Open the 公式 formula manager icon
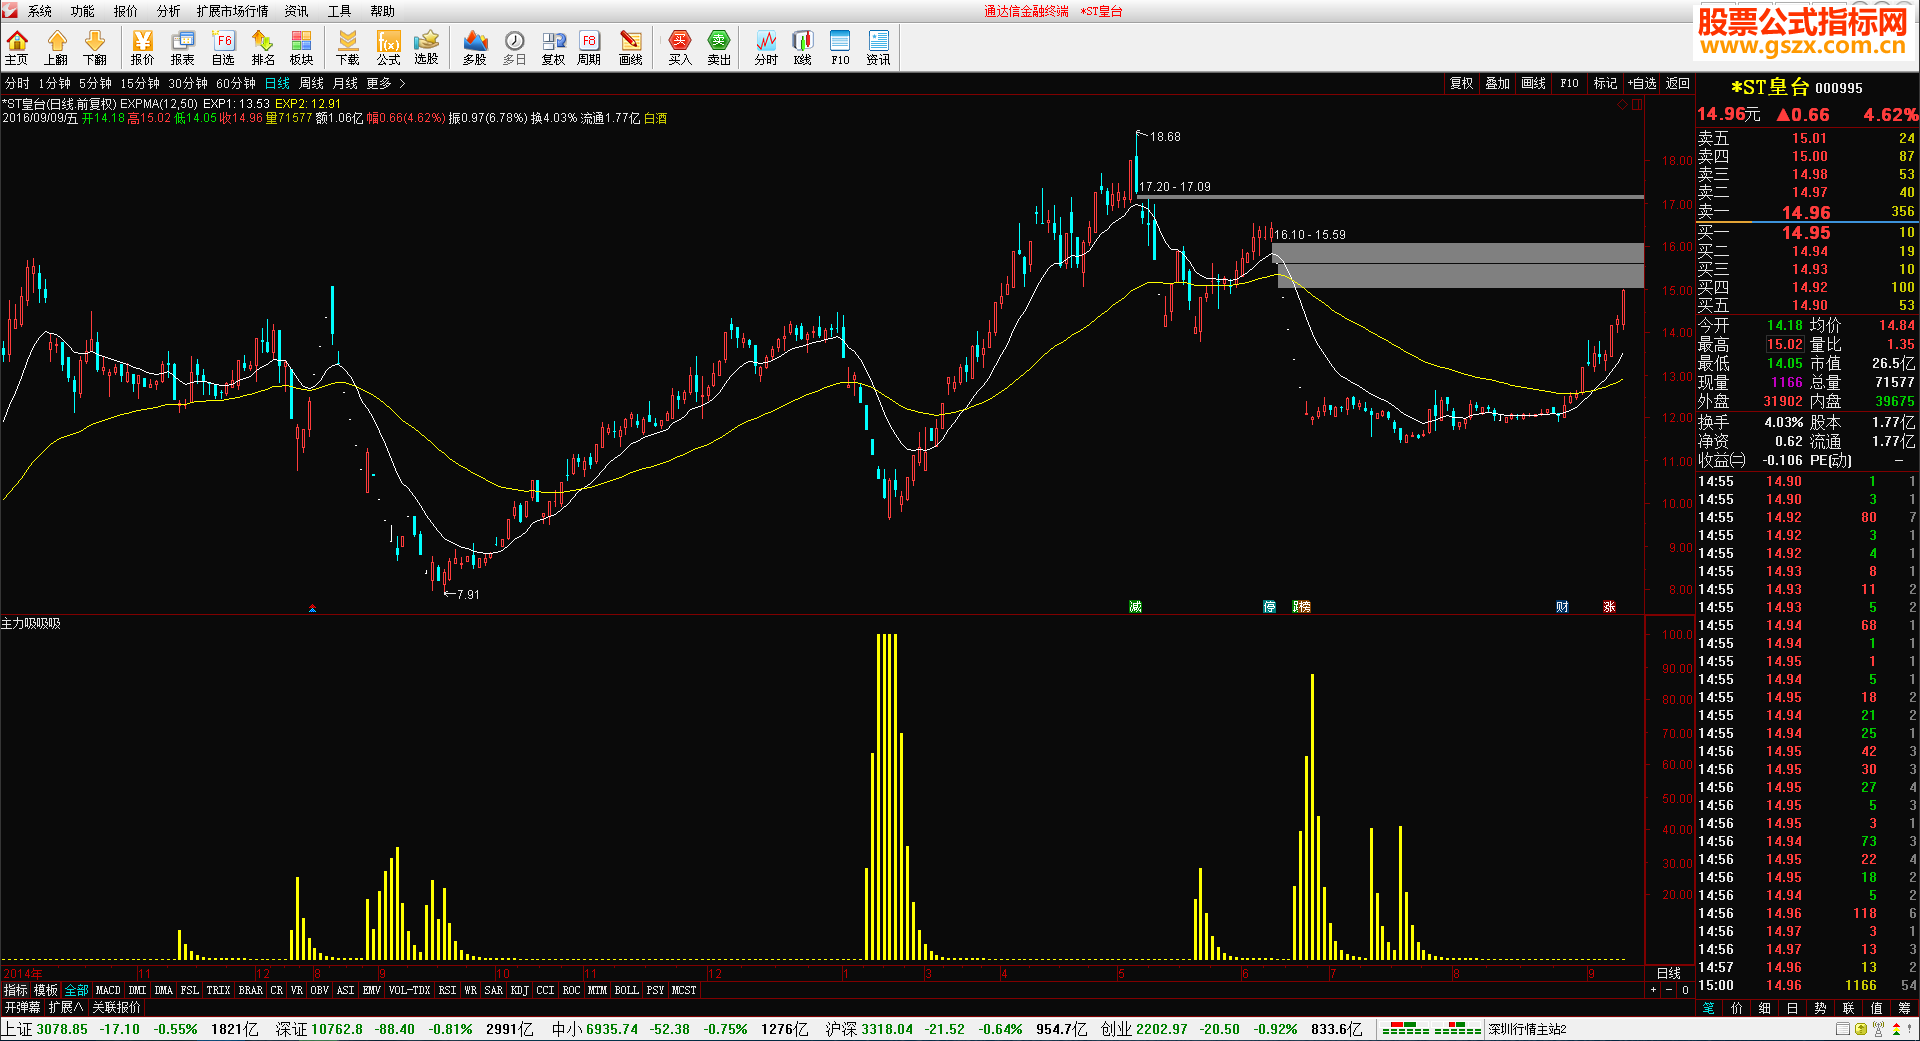1920x1041 pixels. (388, 47)
